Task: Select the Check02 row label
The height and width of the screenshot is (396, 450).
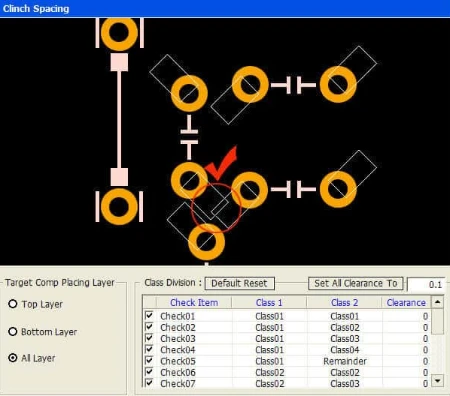Action: [178, 328]
